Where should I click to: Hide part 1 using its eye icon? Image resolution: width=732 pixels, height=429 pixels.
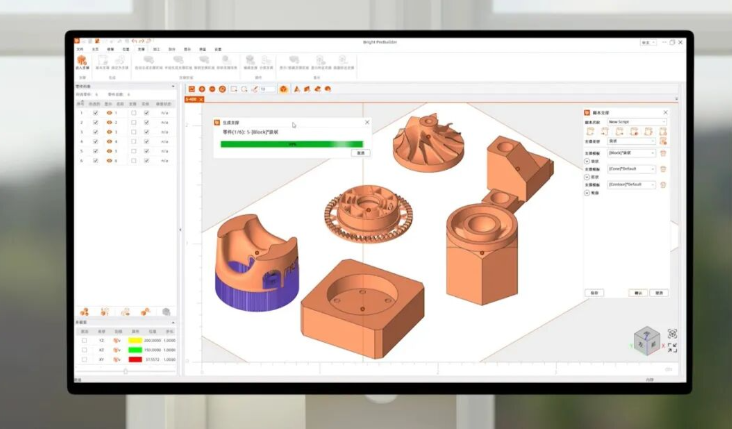(110, 113)
